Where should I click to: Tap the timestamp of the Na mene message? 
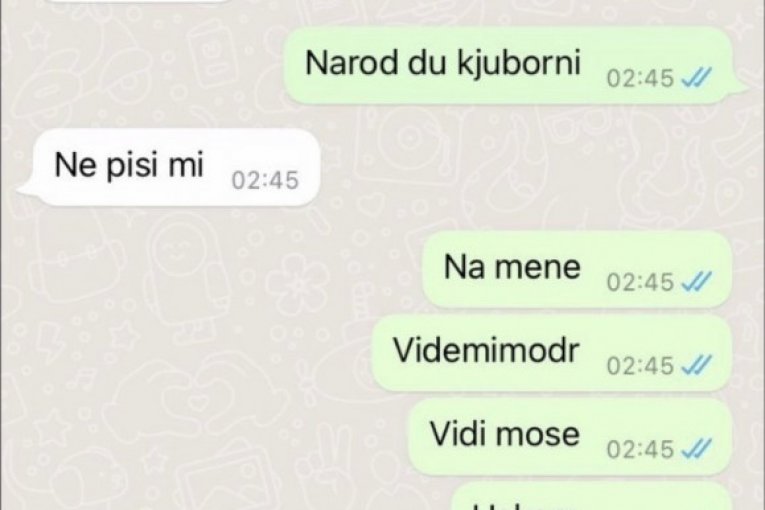point(640,282)
